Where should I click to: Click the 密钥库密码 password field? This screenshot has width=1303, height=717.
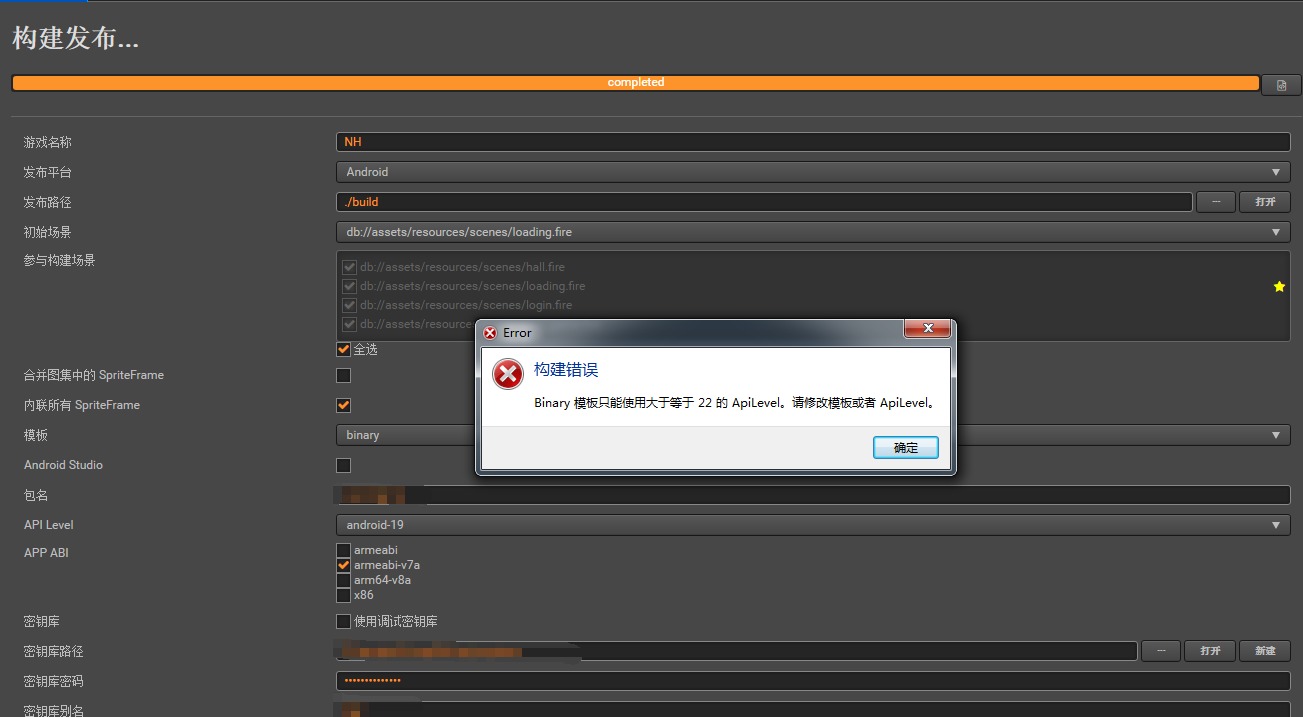click(x=813, y=681)
